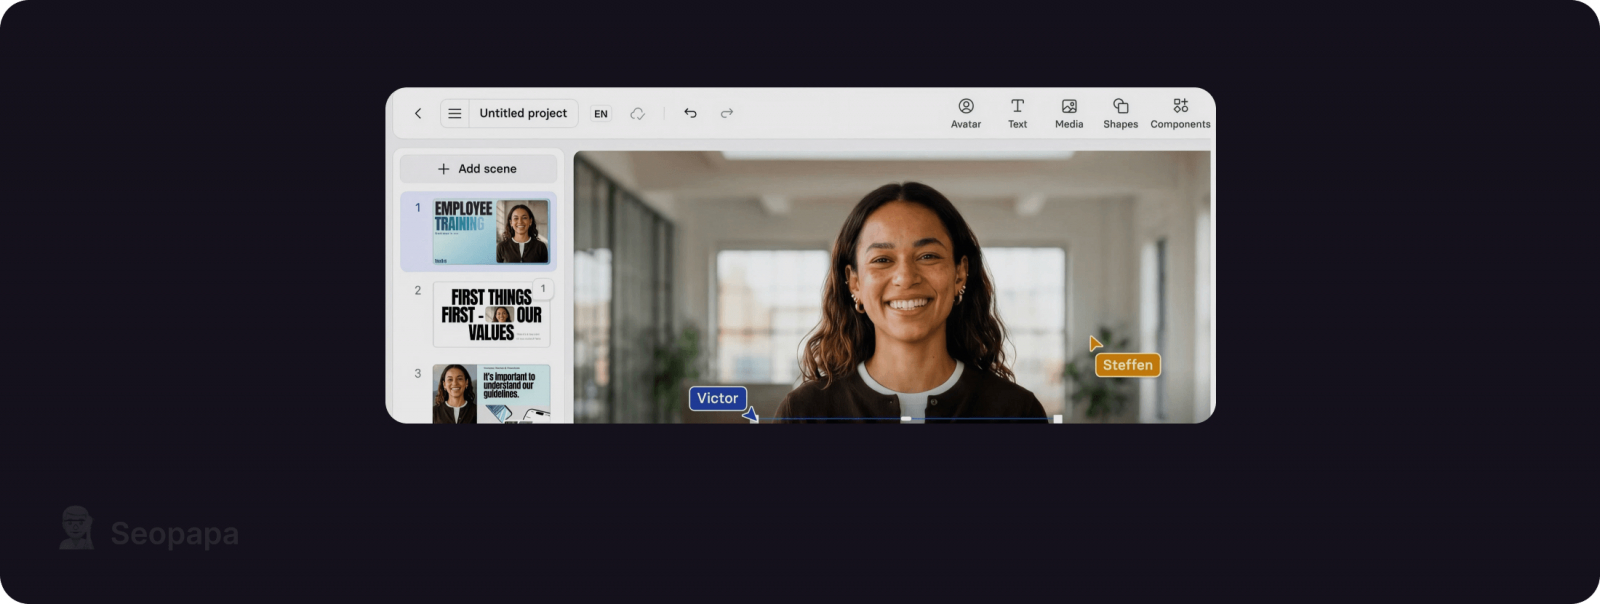Open the hamburger menu beside project title
Viewport: 1600px width, 604px height.
click(455, 114)
